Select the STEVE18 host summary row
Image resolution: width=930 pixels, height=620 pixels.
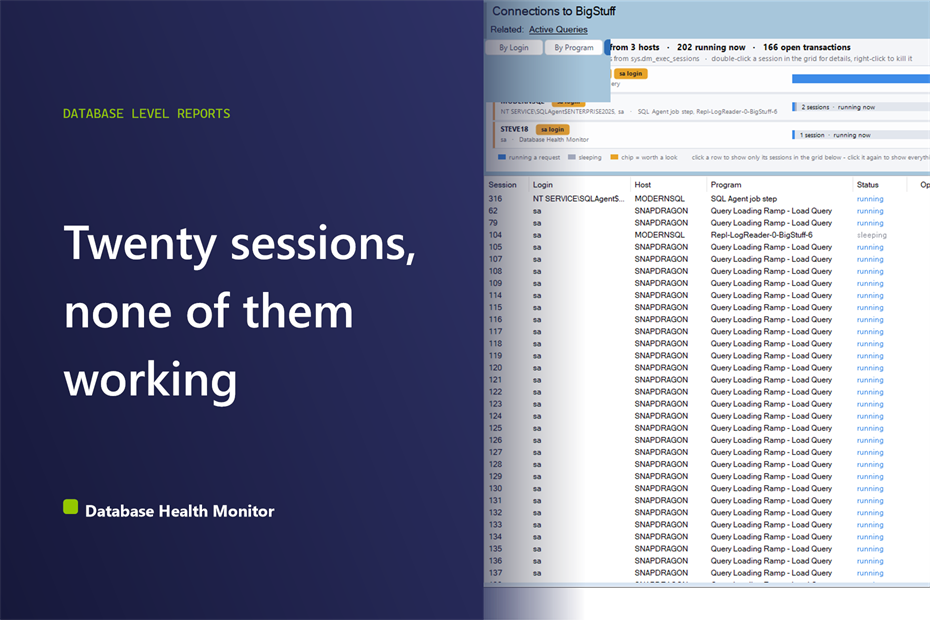tap(712, 134)
